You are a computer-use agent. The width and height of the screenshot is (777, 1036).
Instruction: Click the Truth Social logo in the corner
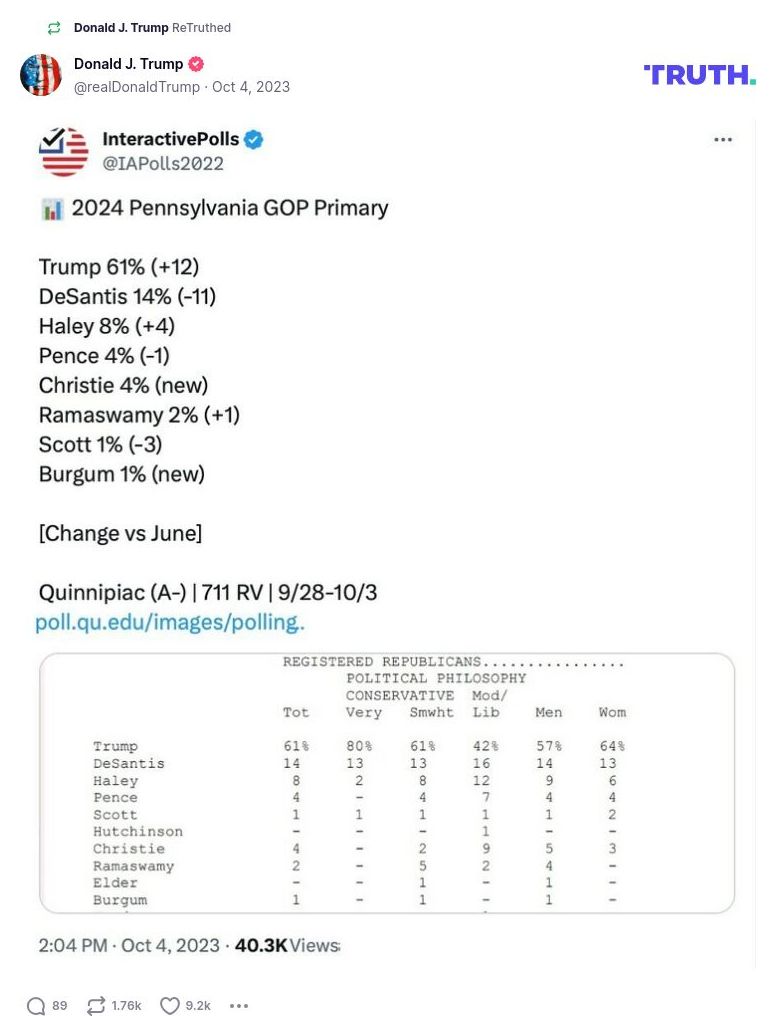tap(699, 74)
